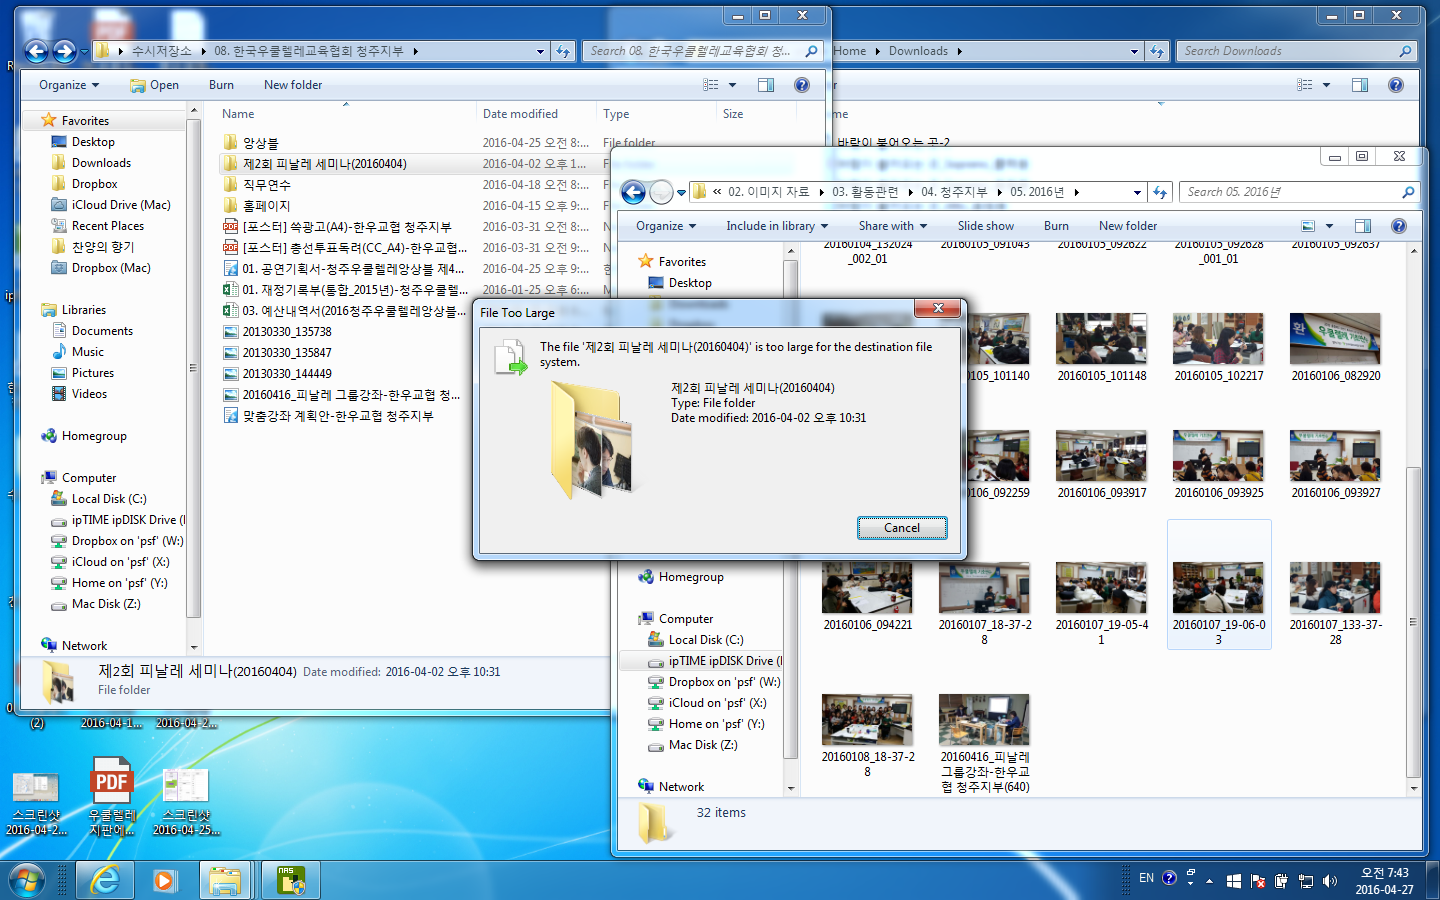
Task: Expand the Include in library dropdown
Action: pos(777,226)
